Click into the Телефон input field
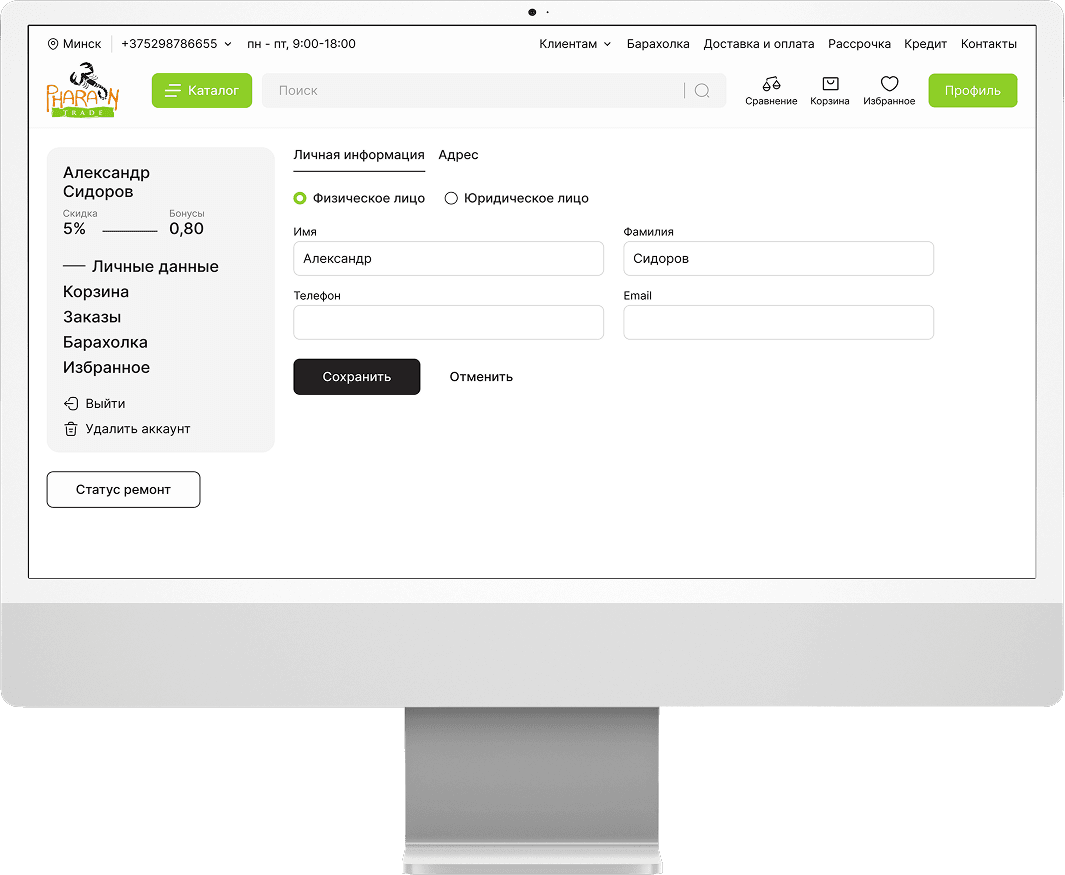The width and height of the screenshot is (1065, 875). pos(448,322)
